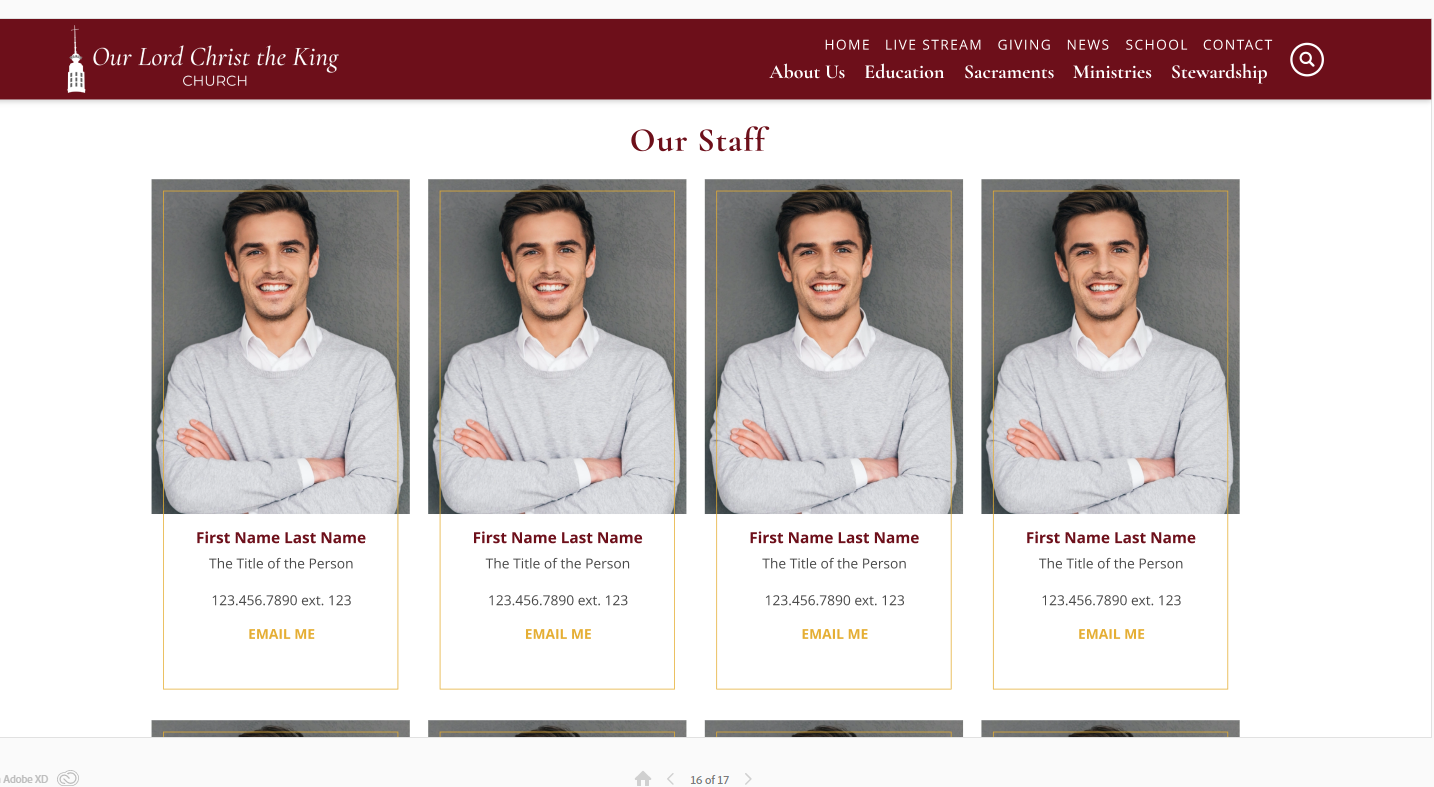Image resolution: width=1434 pixels, height=787 pixels.
Task: Go to previous page with left arrow
Action: pos(671,779)
